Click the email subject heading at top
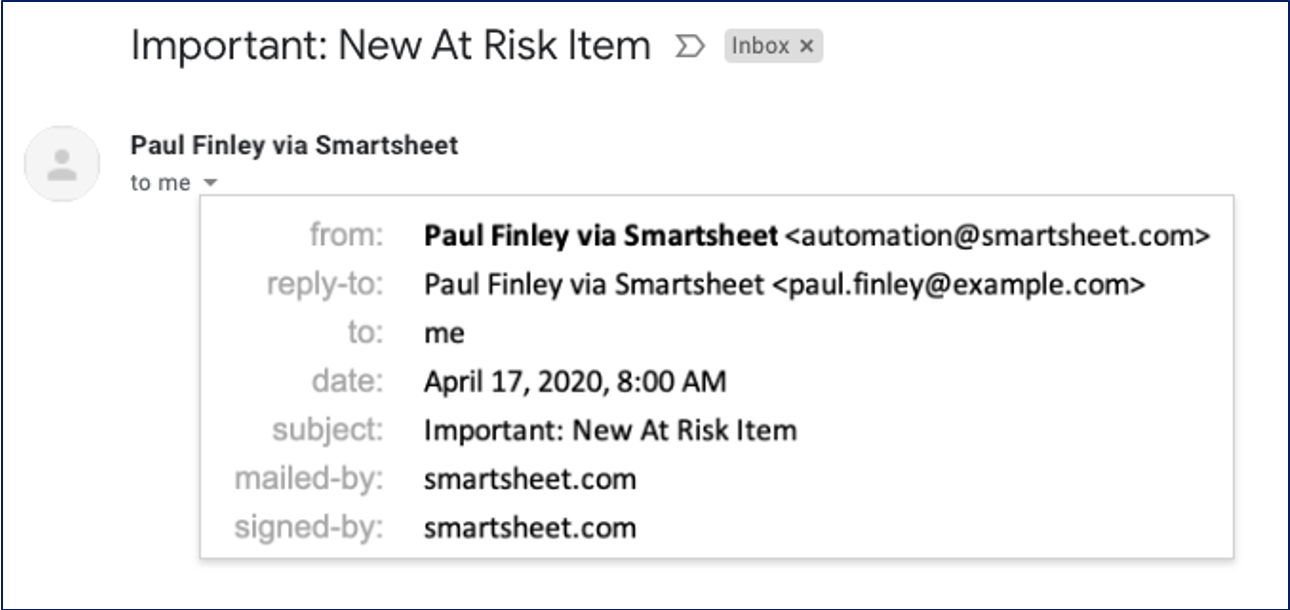This screenshot has width=1290, height=610. [x=390, y=46]
